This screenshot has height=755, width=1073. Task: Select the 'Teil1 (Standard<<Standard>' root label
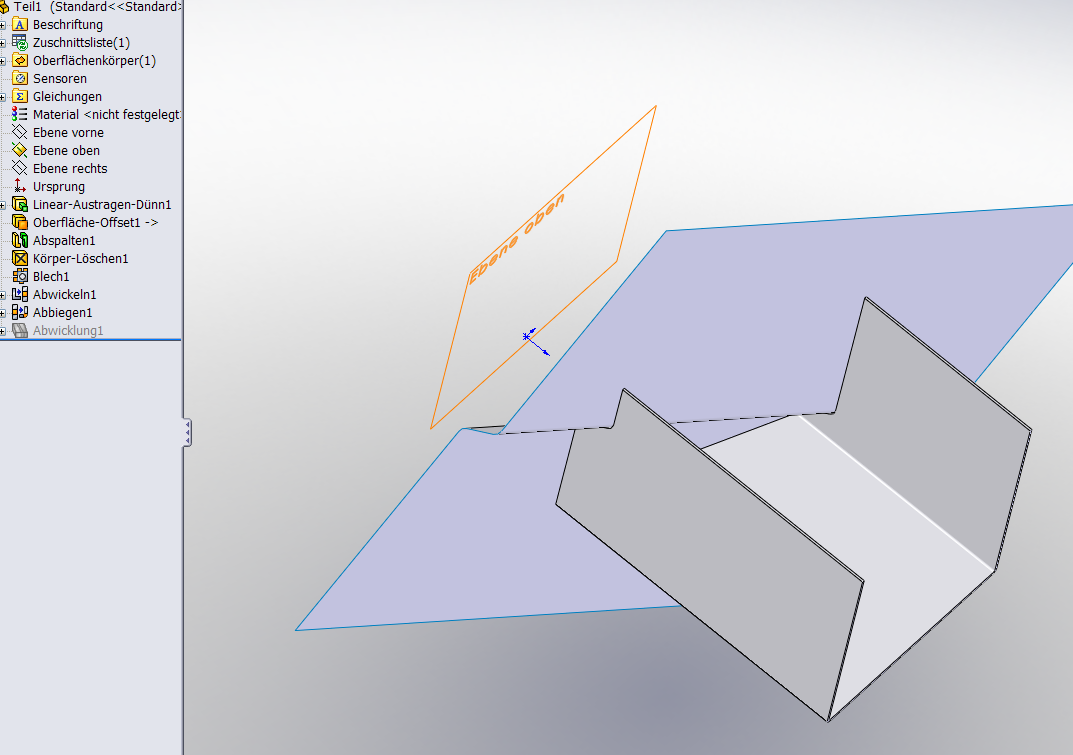tap(97, 7)
